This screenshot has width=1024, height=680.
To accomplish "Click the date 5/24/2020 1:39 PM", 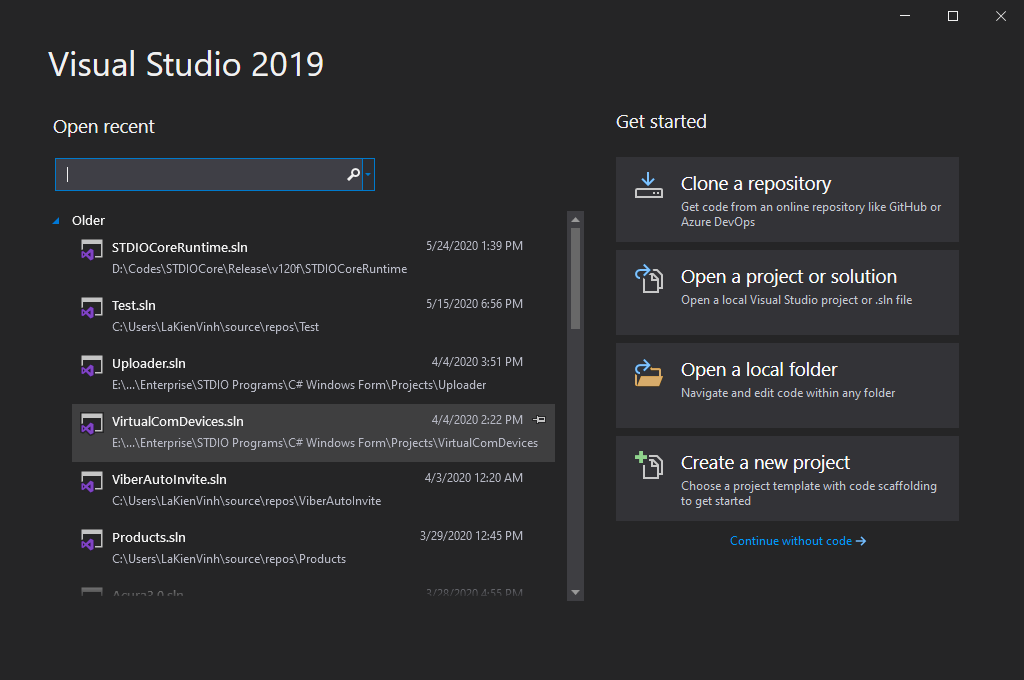I will [x=474, y=246].
